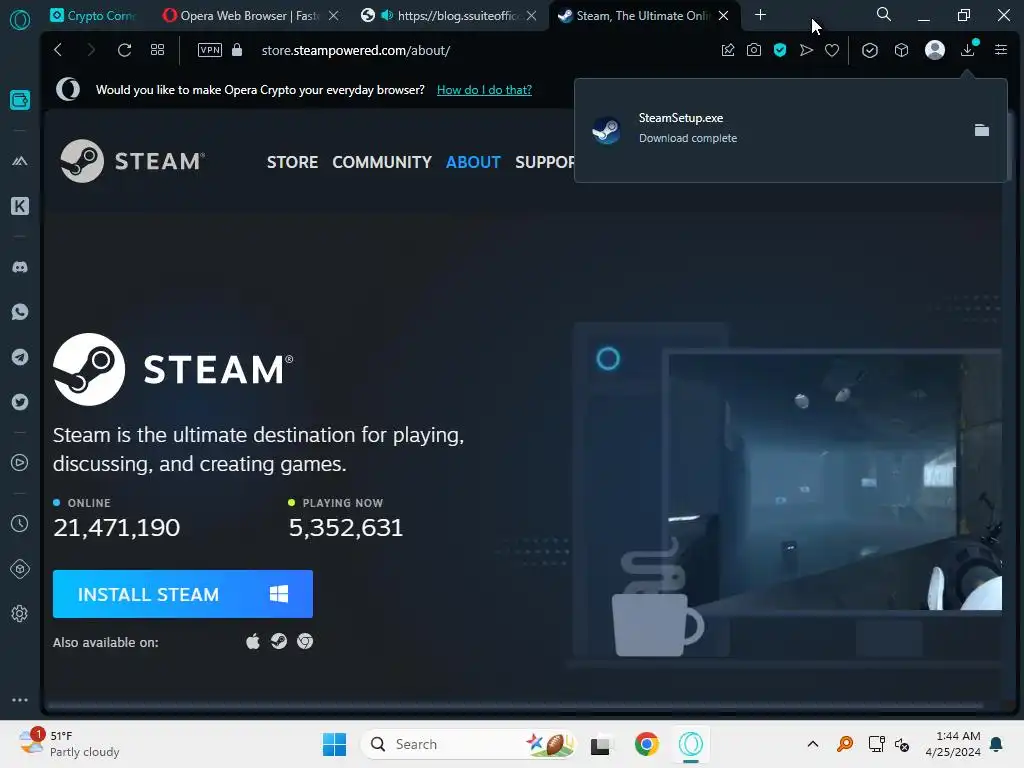Viewport: 1024px width, 768px height.
Task: Switch to Crypto Corner tab
Action: click(x=92, y=16)
